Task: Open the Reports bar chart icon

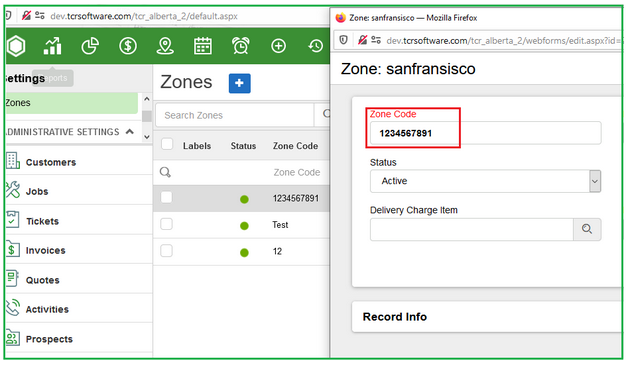Action: [x=53, y=46]
